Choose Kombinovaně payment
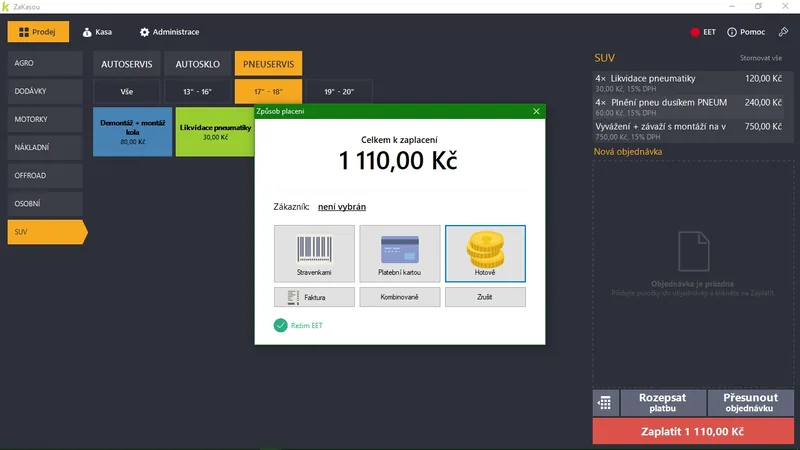The image size is (800, 450). [399, 297]
